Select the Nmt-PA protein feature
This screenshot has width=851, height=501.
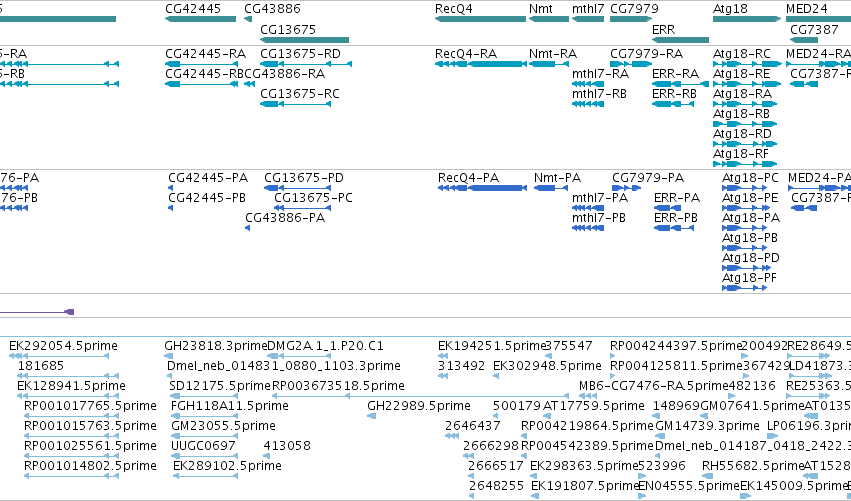coord(551,188)
